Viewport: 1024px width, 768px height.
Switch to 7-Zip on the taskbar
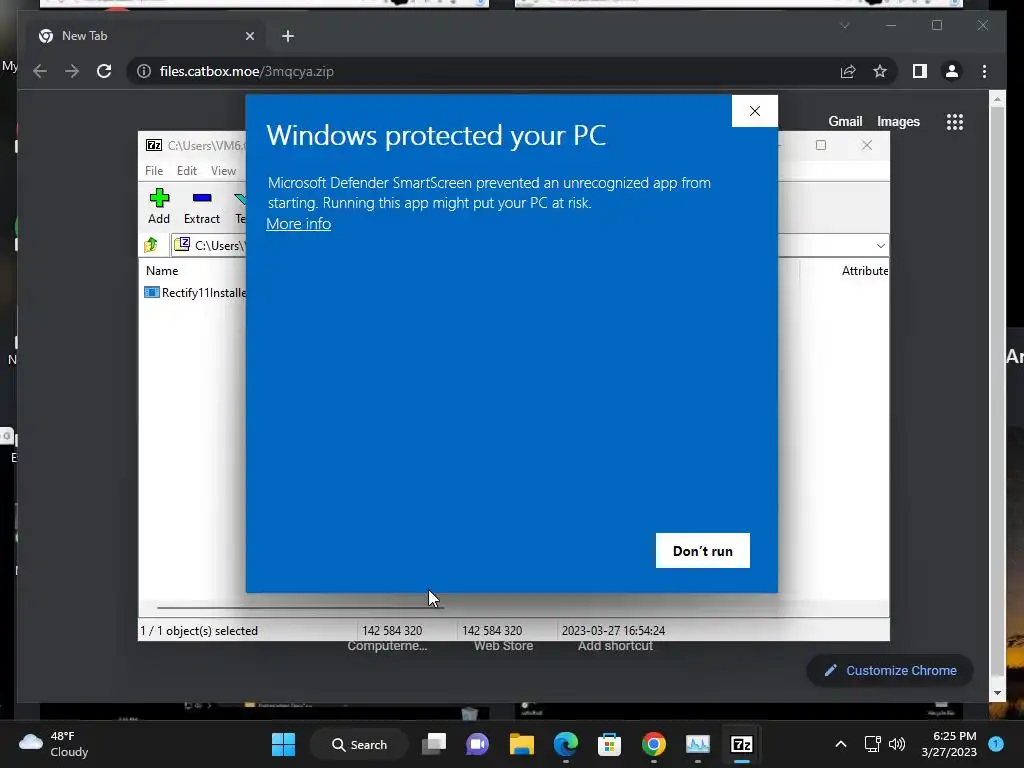(742, 744)
